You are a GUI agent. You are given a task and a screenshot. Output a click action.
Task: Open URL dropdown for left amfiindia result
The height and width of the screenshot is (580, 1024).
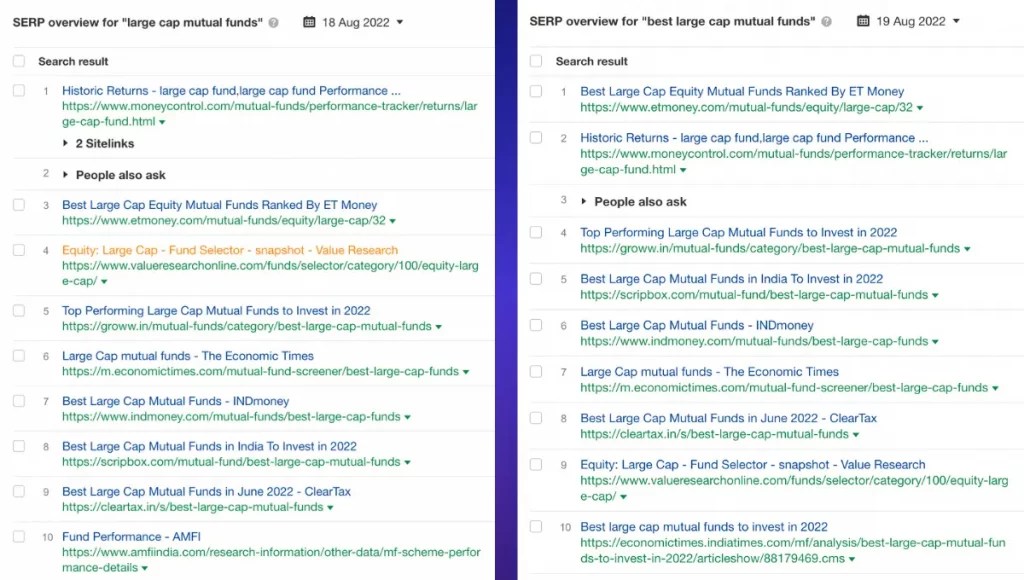[x=144, y=568]
